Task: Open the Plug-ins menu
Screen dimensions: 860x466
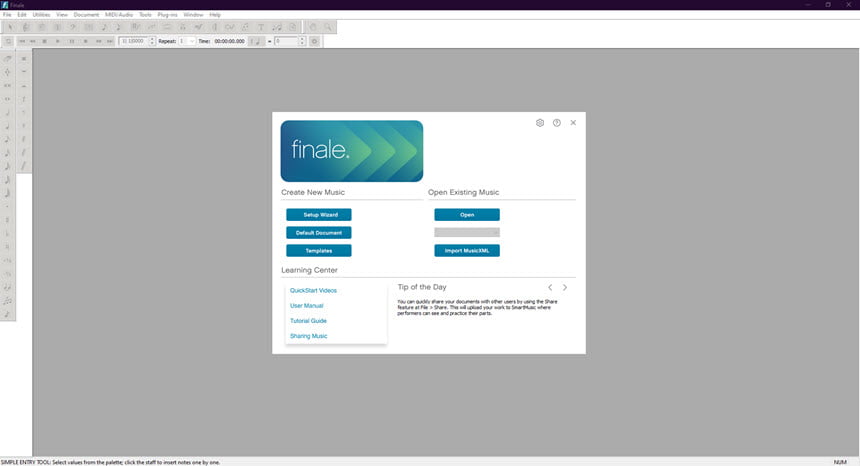Action: pyautogui.click(x=167, y=15)
